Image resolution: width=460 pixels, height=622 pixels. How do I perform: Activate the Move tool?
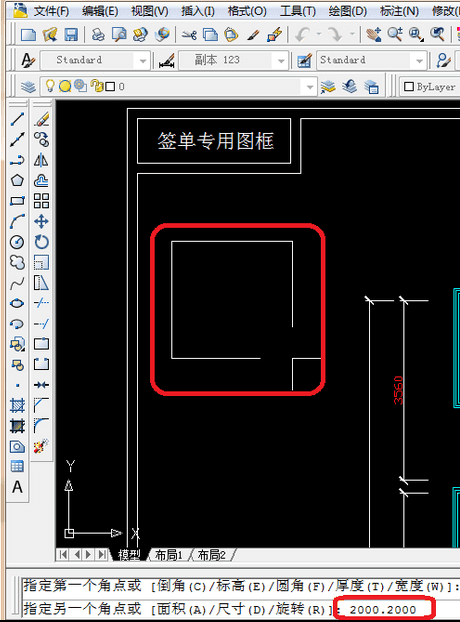(x=41, y=221)
